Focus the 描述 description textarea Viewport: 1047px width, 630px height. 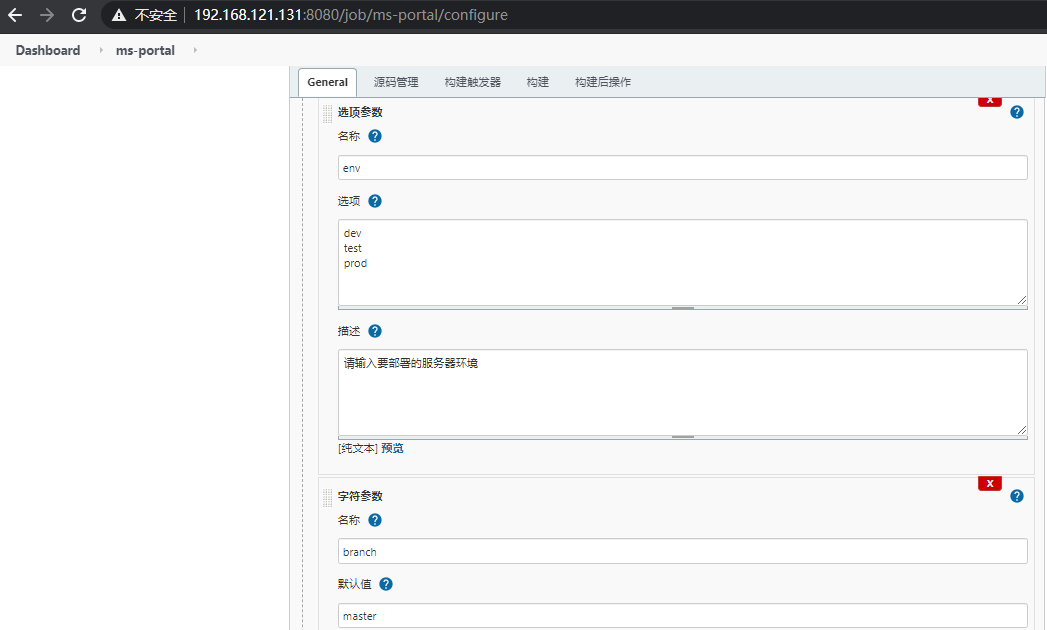point(682,393)
